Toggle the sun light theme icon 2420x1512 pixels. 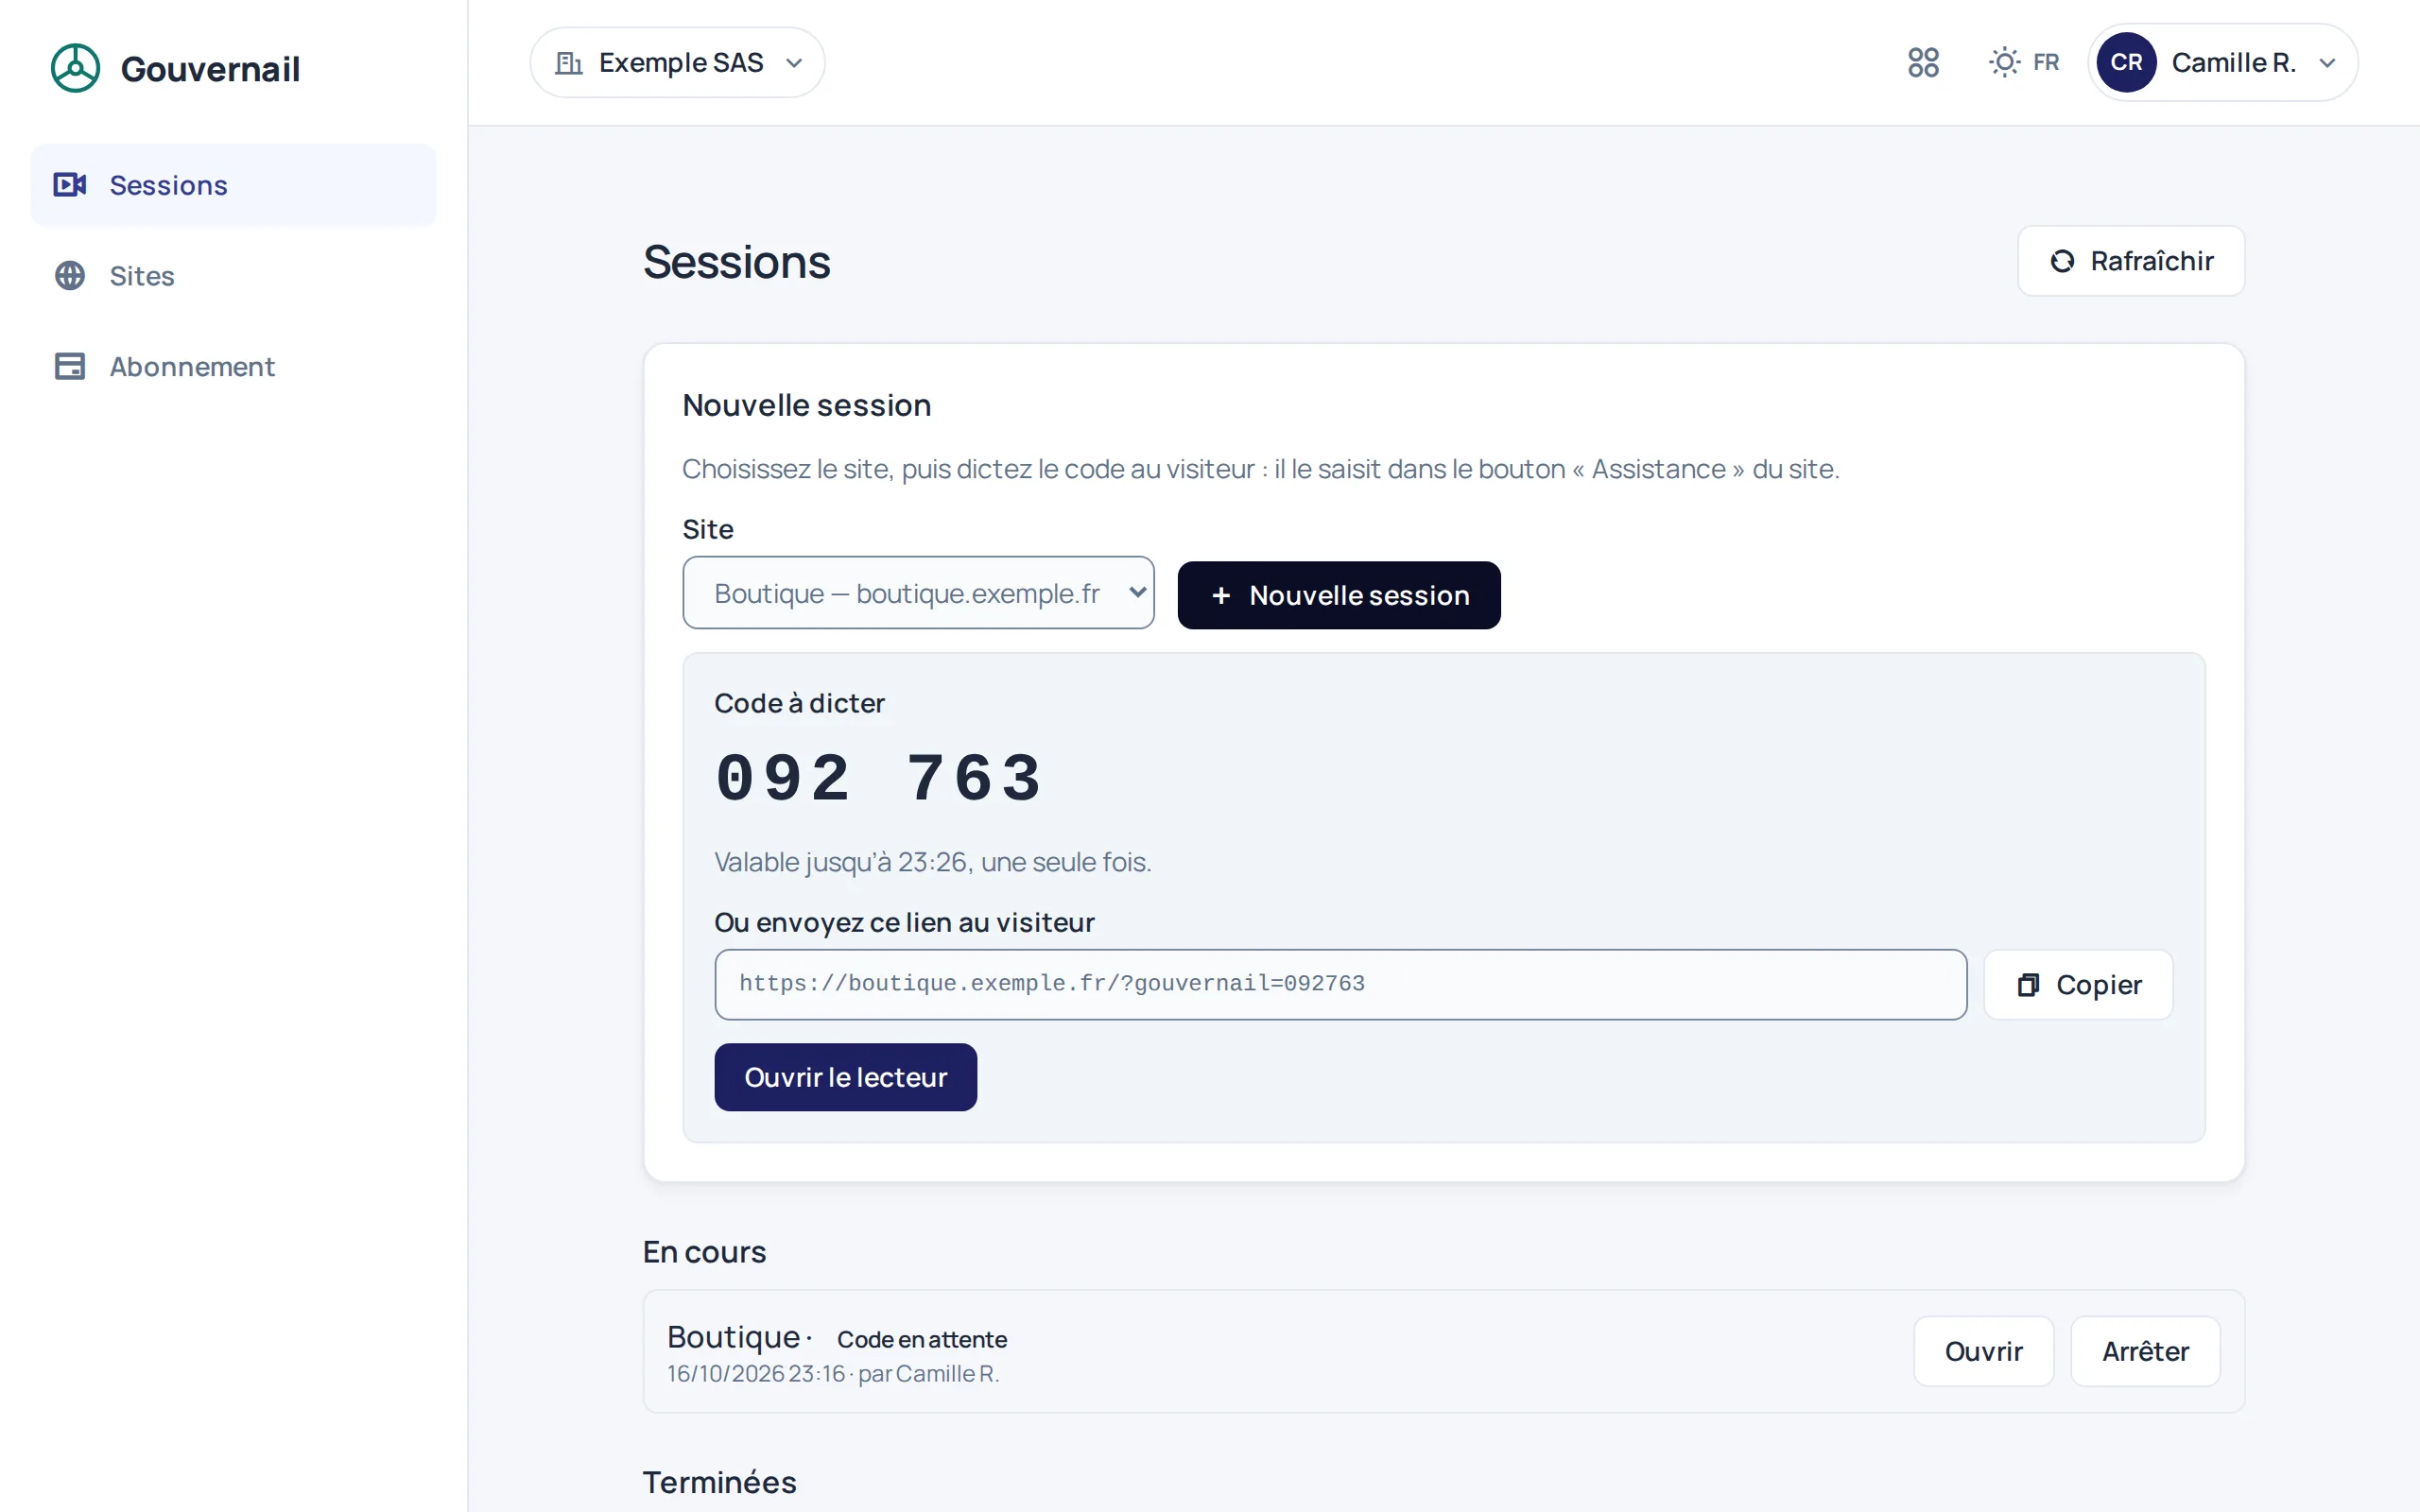pos(2004,62)
